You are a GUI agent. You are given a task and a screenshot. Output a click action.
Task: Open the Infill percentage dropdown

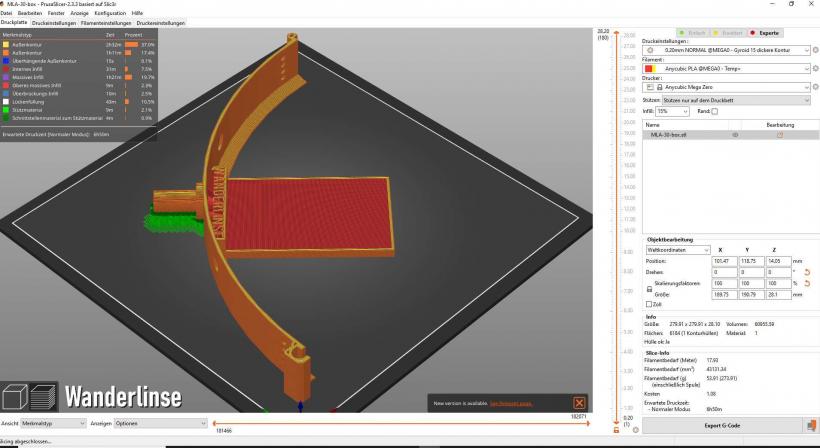(x=672, y=111)
